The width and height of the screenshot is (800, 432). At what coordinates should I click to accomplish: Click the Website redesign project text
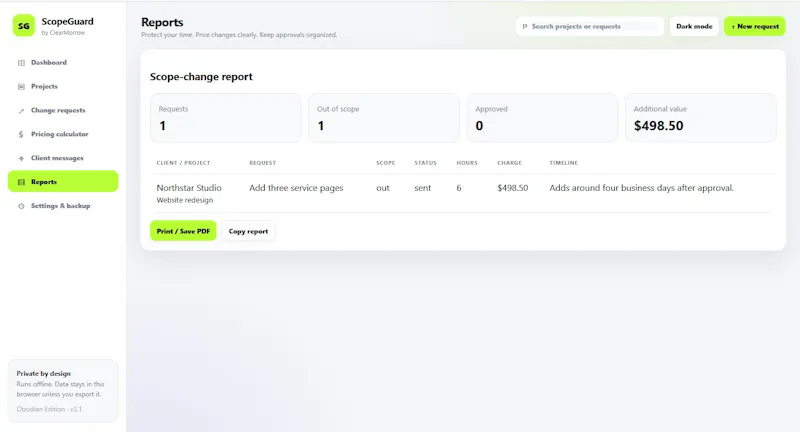pos(185,200)
